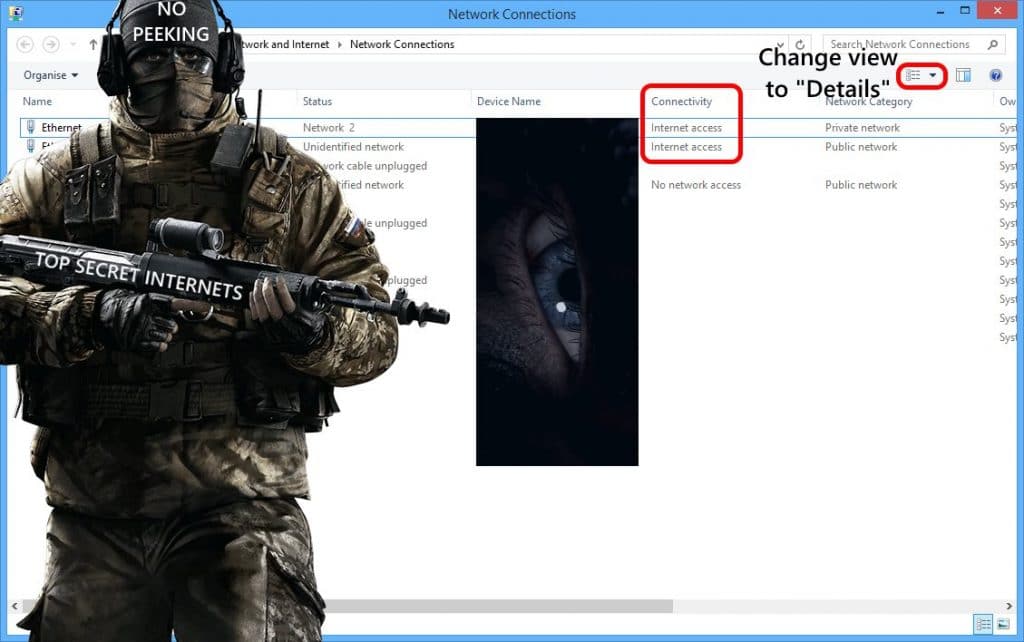Toggle large thumbnail view in the status bar
This screenshot has height=642, width=1024.
1004,624
